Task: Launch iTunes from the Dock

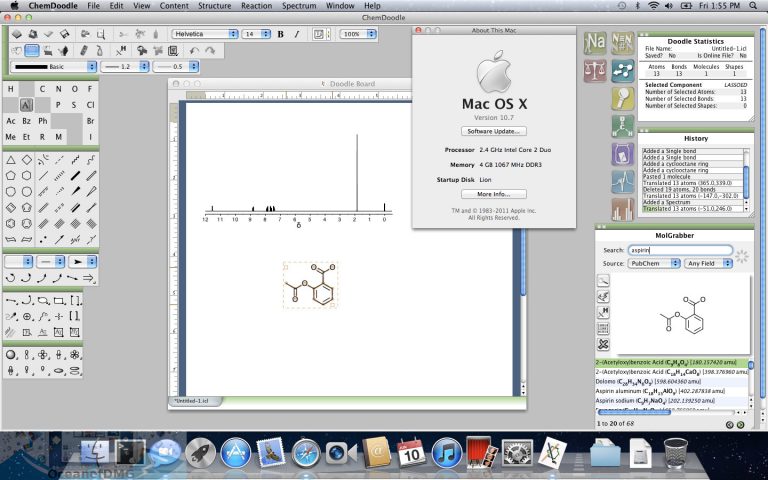Action: [x=447, y=453]
